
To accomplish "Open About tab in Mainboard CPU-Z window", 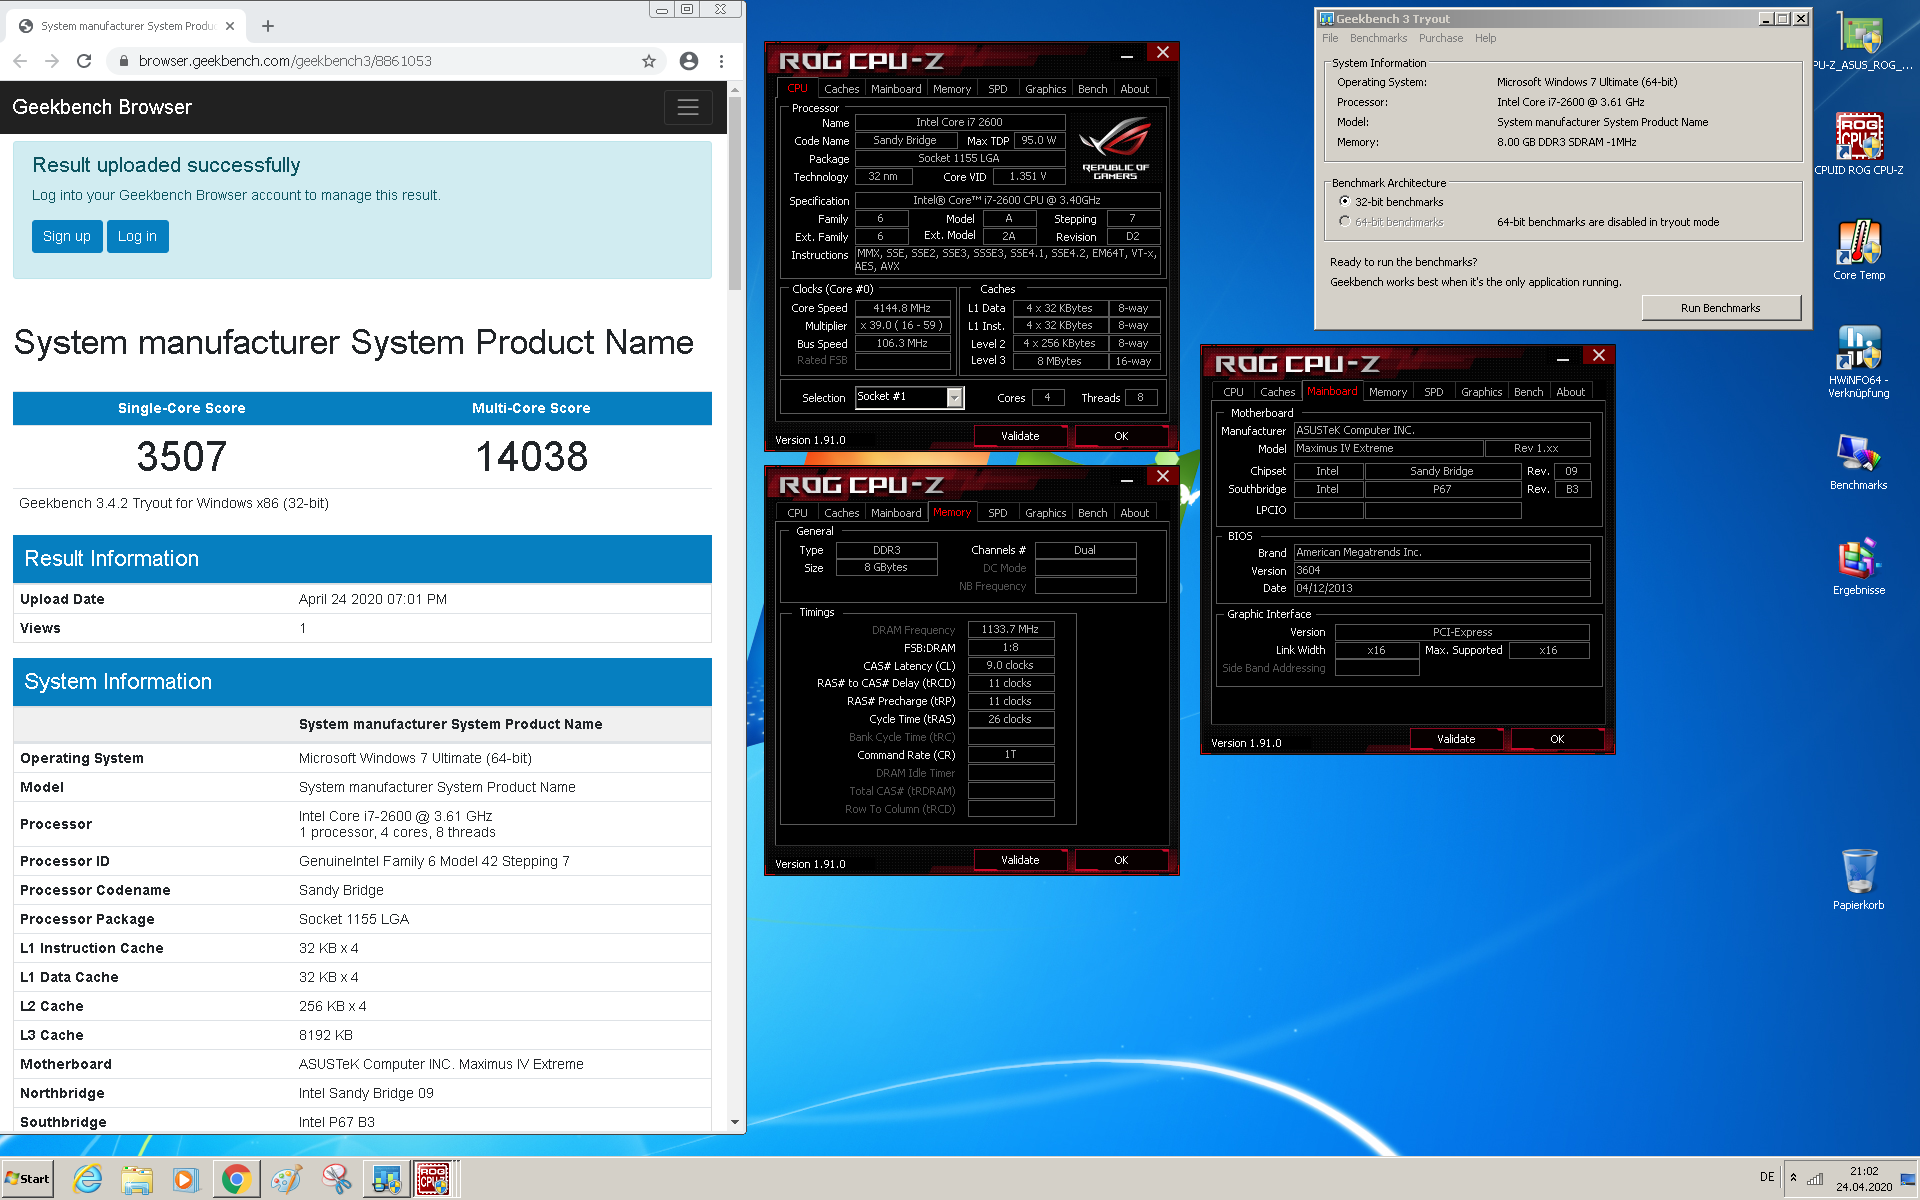I will click(x=1570, y=392).
